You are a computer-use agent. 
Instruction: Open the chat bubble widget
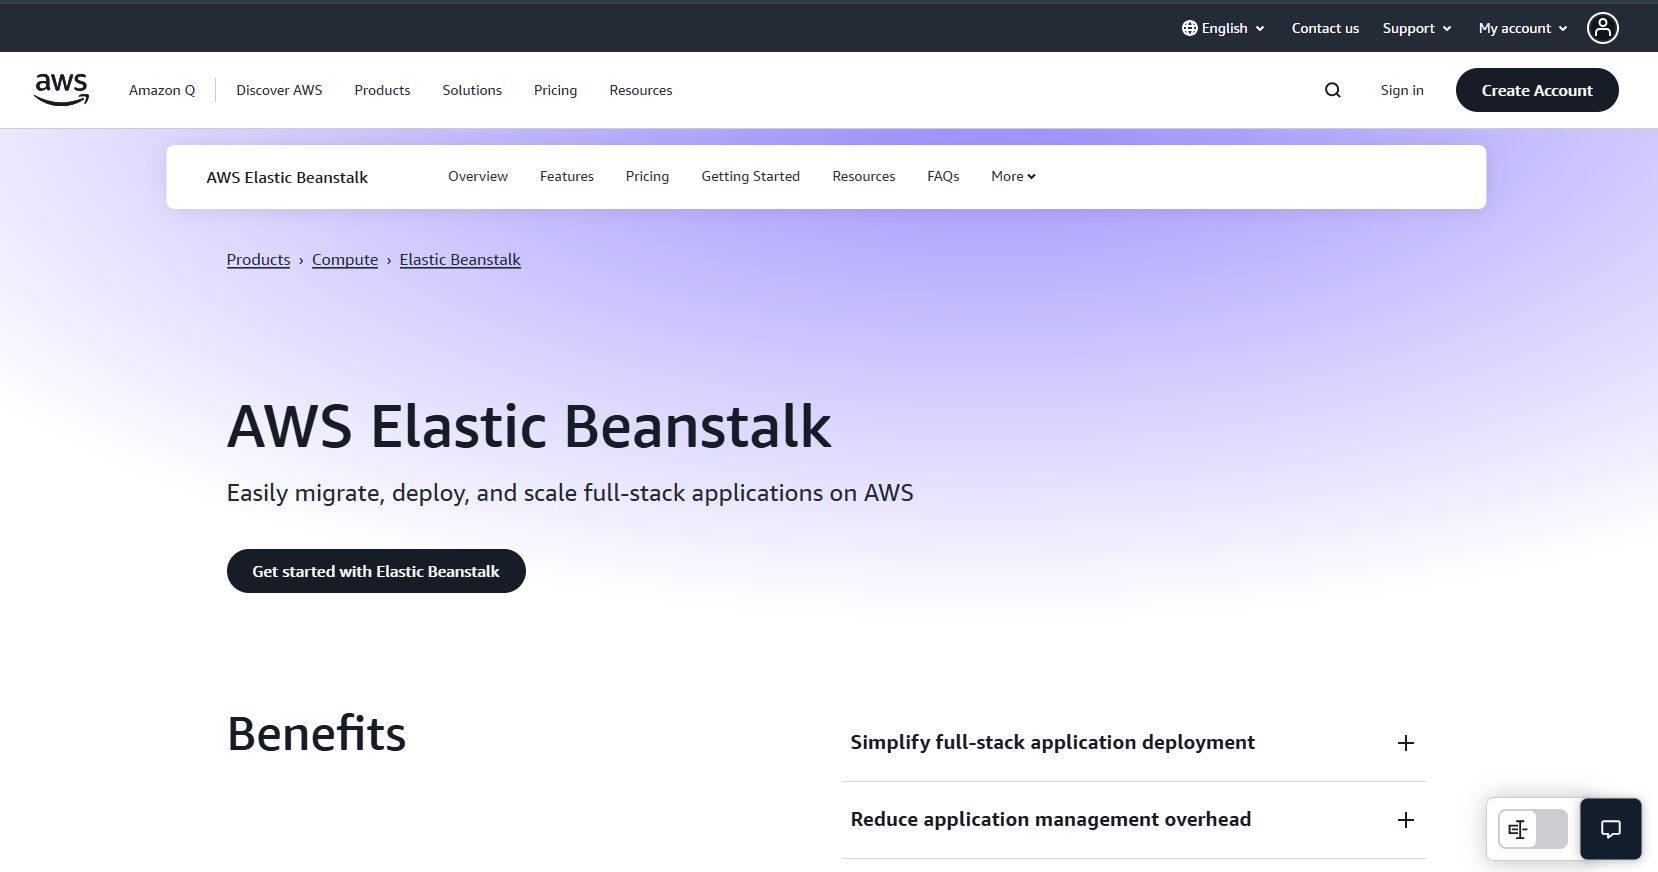1610,828
